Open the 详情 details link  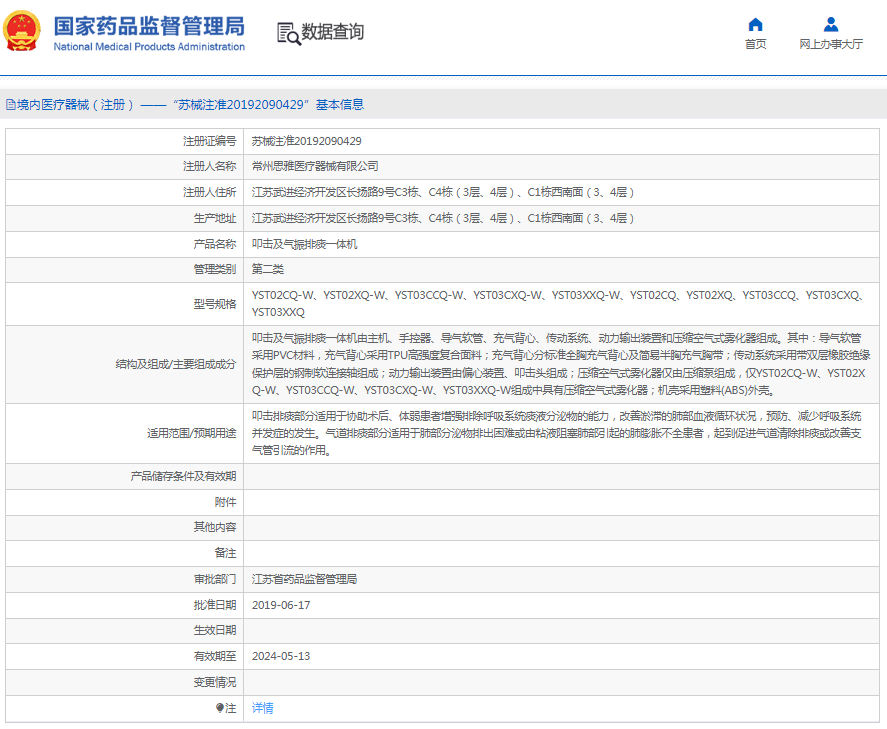tap(262, 708)
